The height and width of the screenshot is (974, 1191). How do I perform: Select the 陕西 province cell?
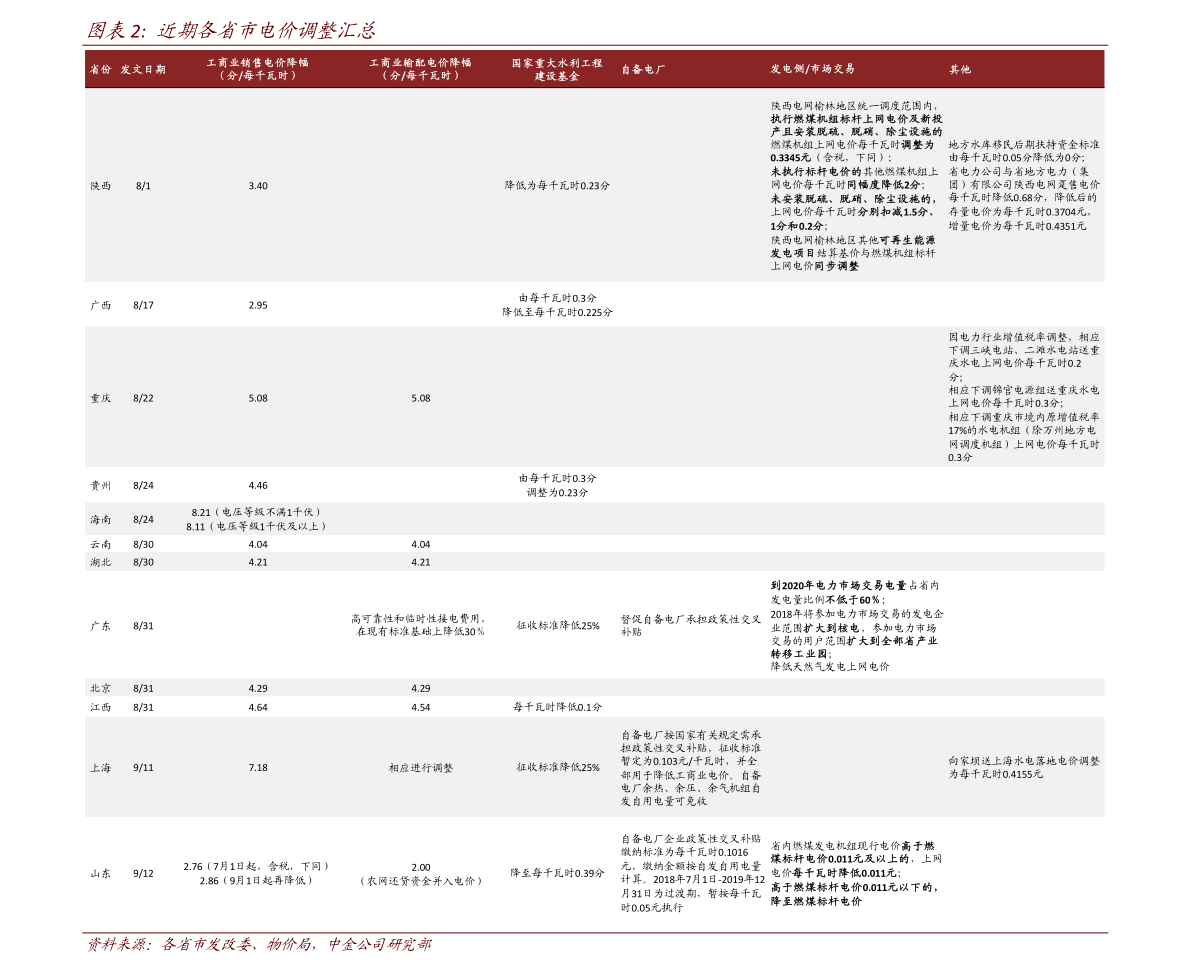(100, 185)
